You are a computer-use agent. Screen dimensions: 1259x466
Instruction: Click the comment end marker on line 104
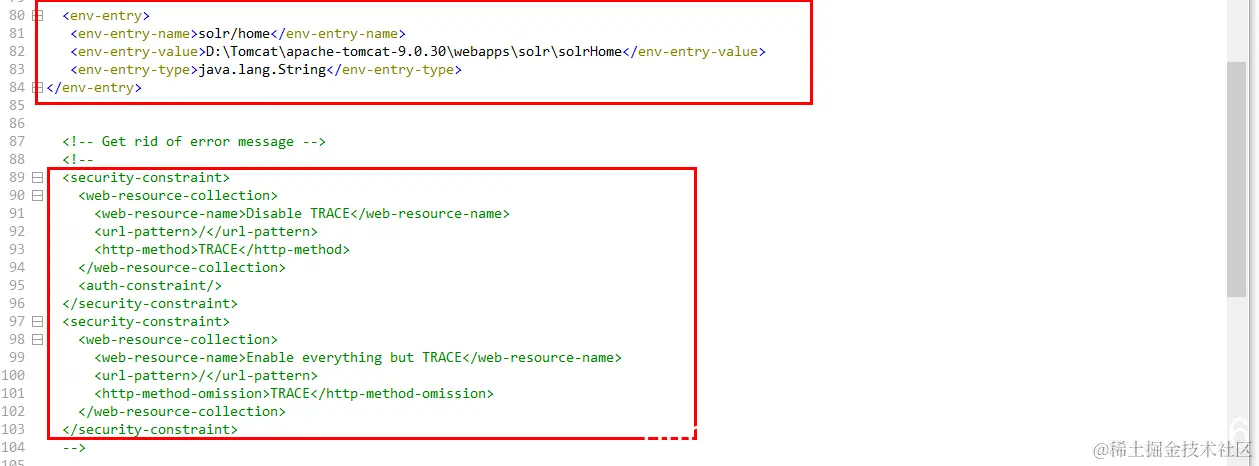pos(74,448)
